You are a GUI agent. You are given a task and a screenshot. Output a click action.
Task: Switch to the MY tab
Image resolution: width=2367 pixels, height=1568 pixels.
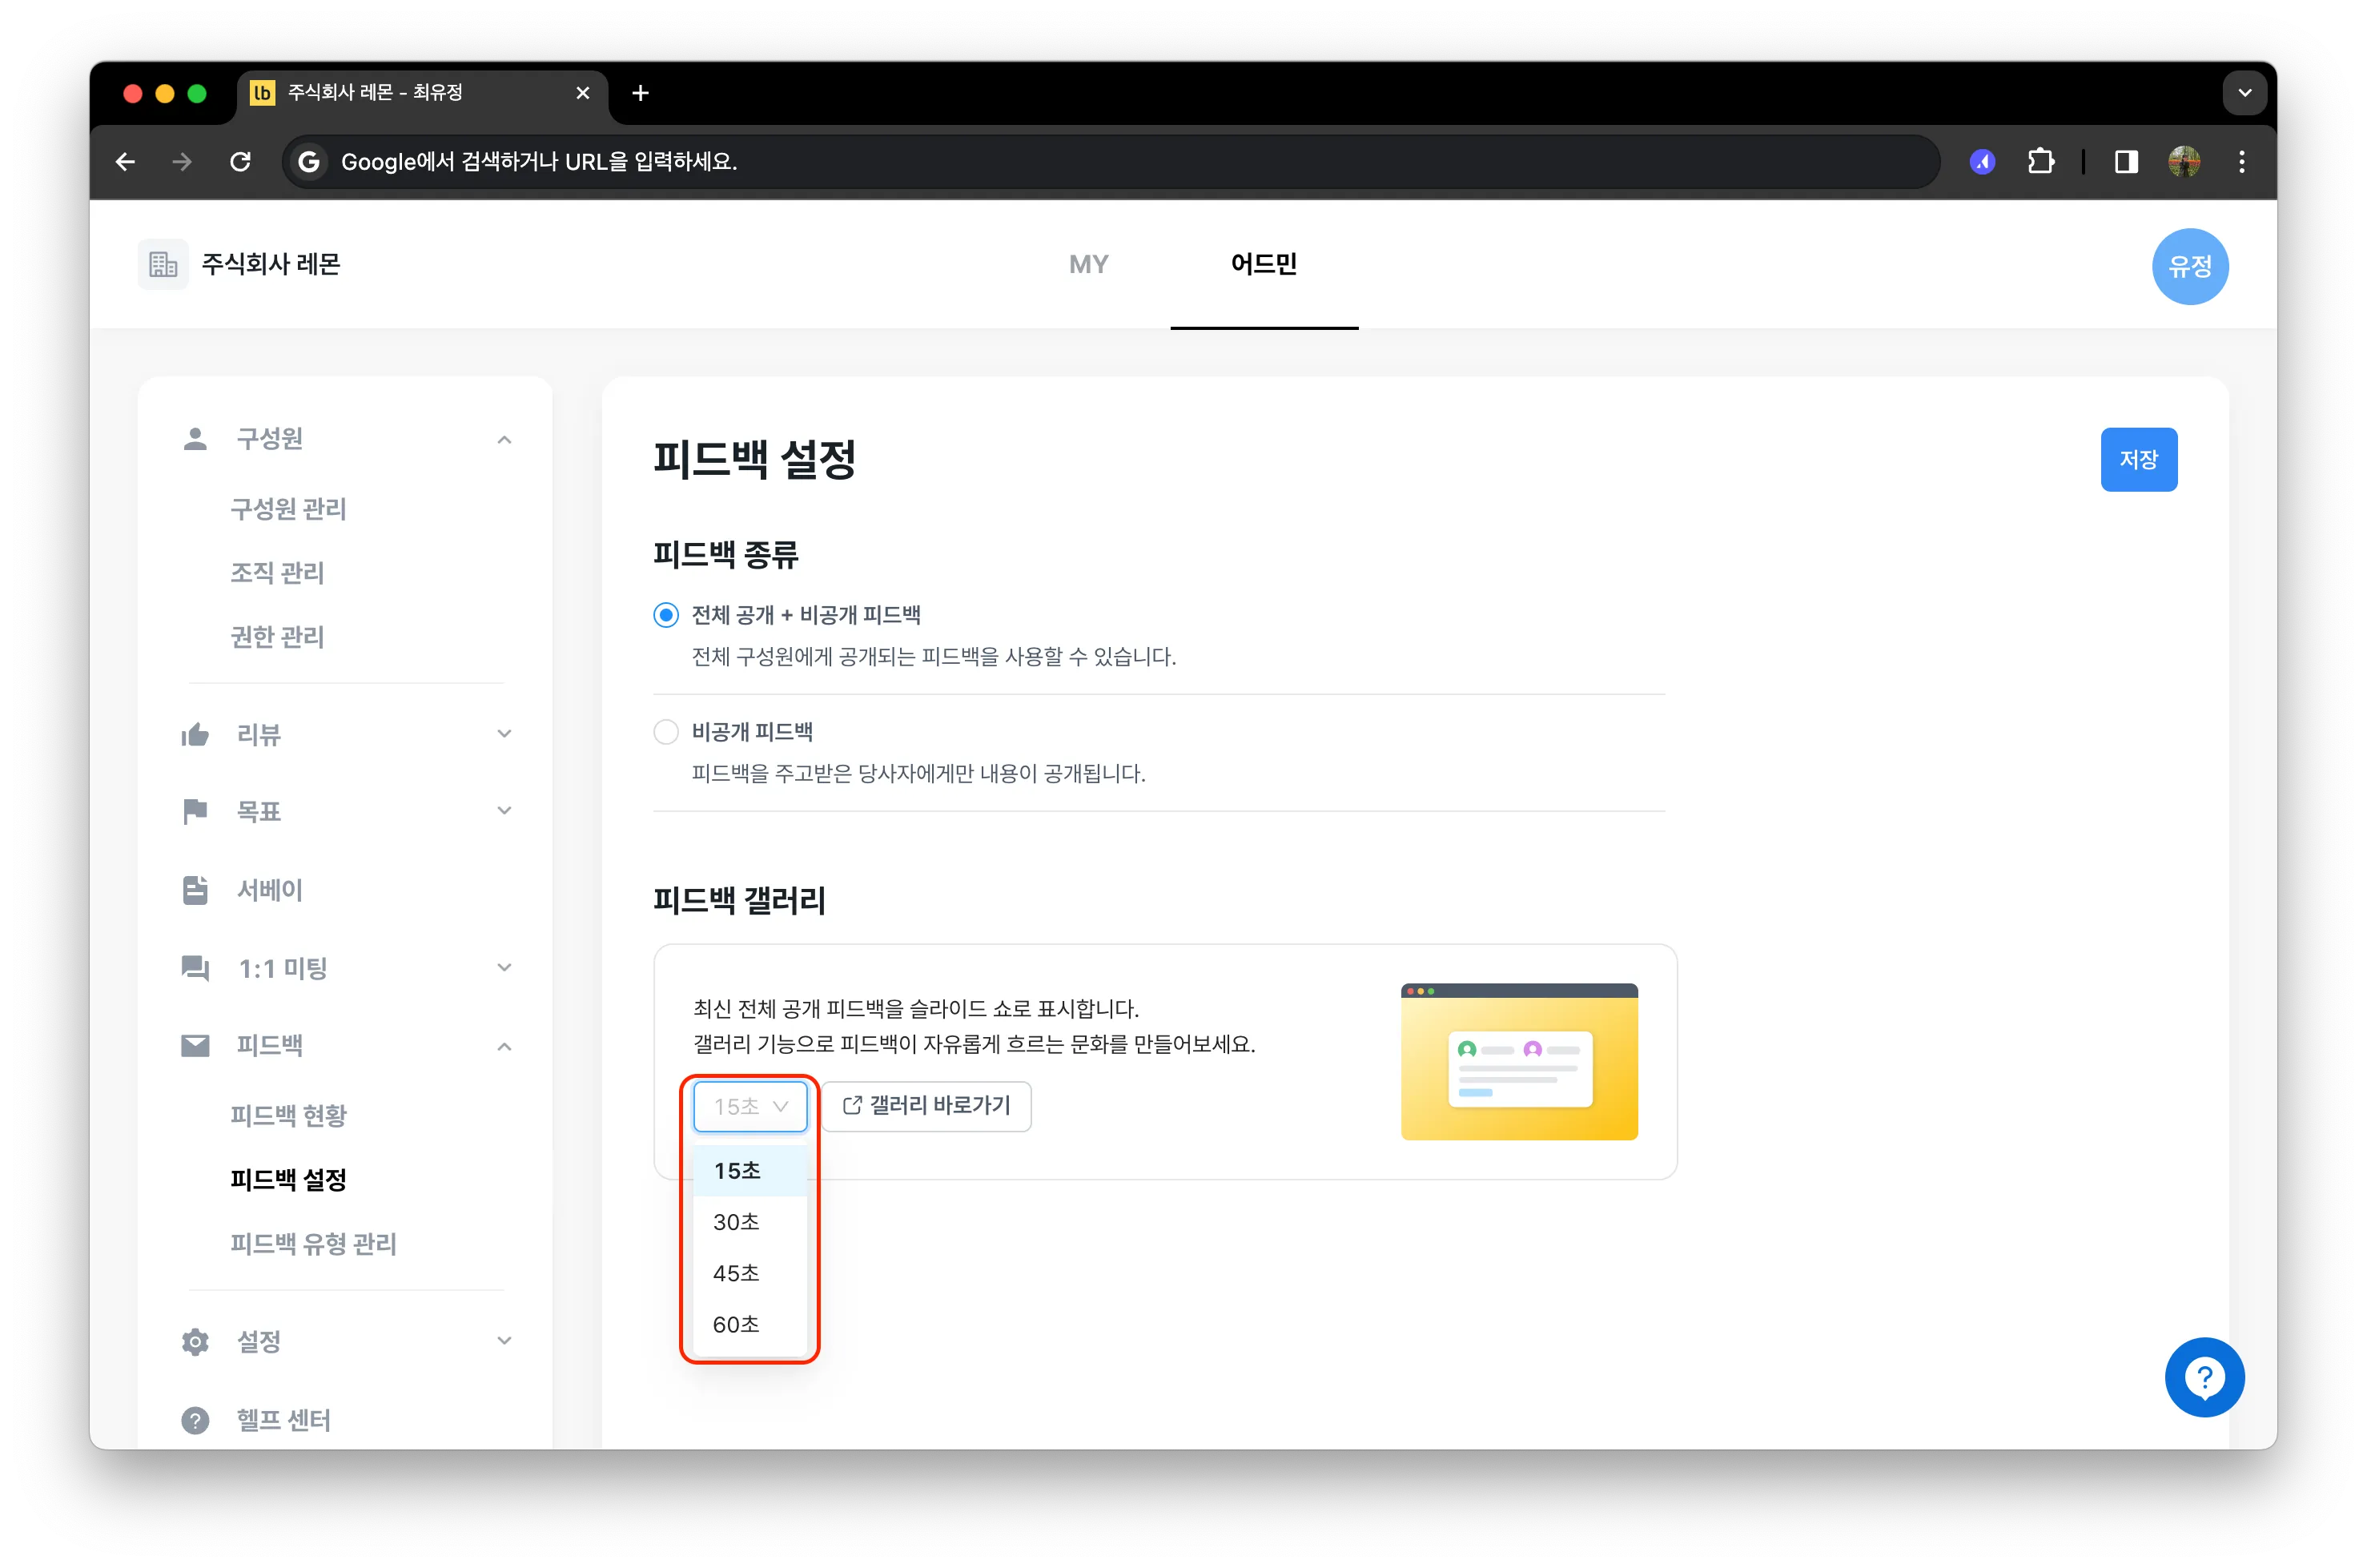click(x=1088, y=264)
